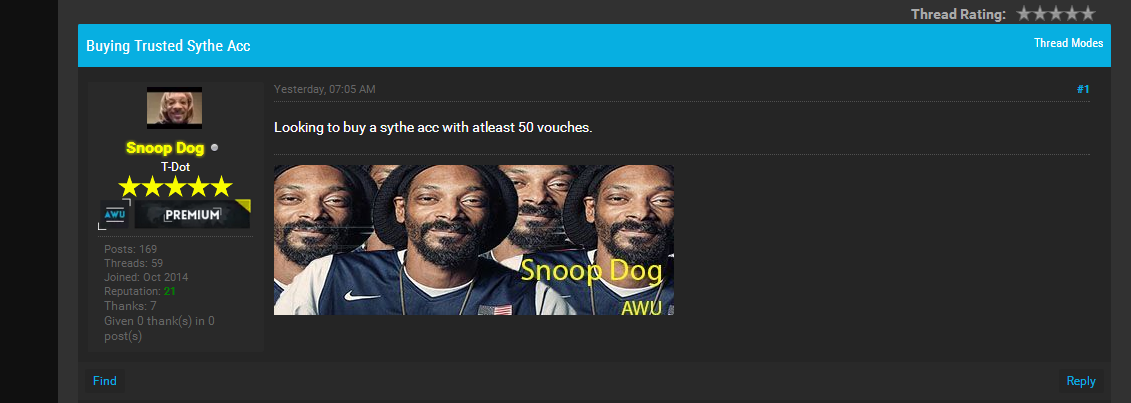Click the yellow user rank stars
Screen dimensions: 1131x403
tap(175, 187)
